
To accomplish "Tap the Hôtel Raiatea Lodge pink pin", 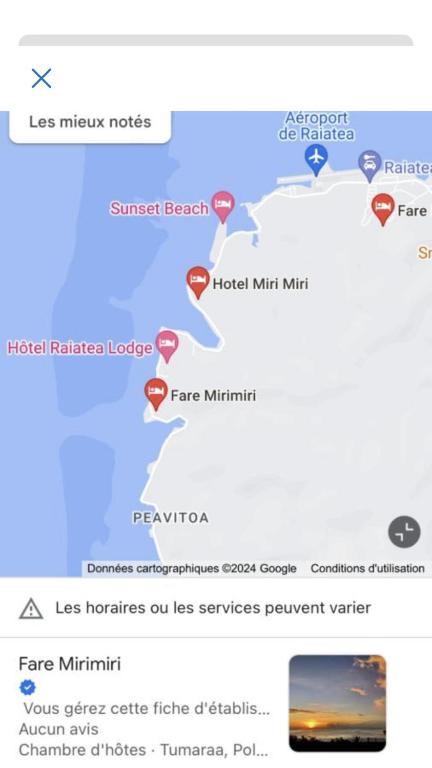I will [x=167, y=346].
